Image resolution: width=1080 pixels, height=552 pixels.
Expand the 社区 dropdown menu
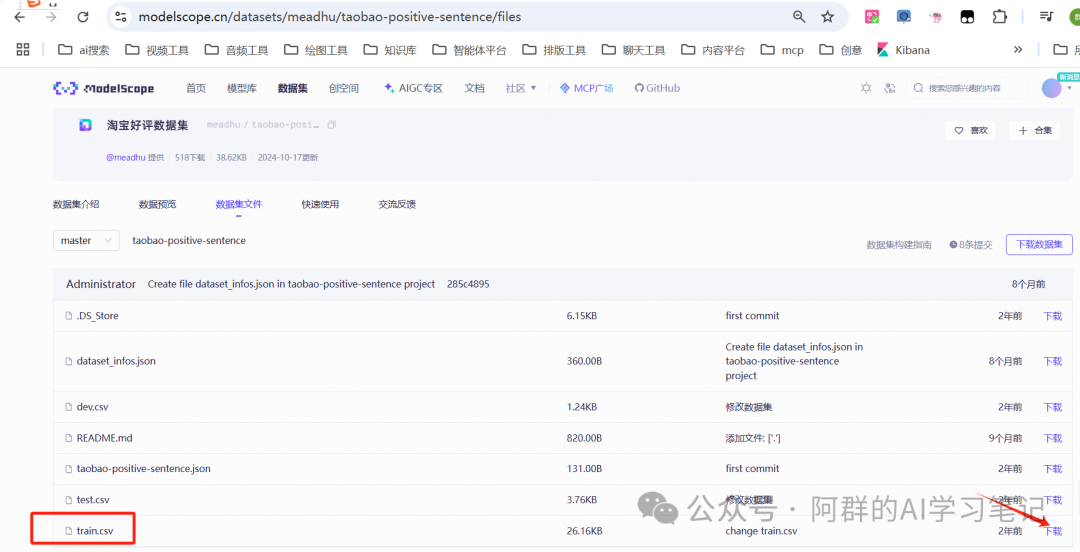click(x=521, y=88)
